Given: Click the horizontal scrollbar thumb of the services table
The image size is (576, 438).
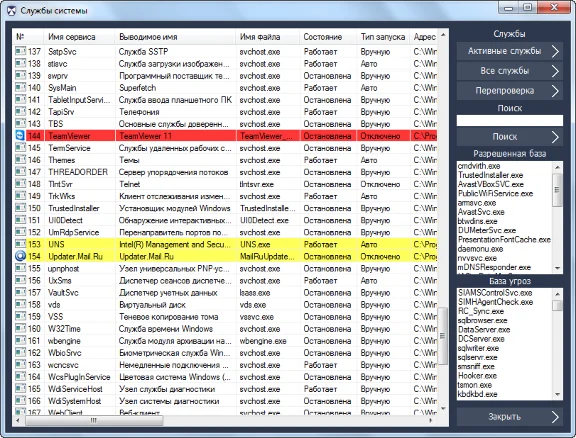Looking at the screenshot, I should point(94,420).
